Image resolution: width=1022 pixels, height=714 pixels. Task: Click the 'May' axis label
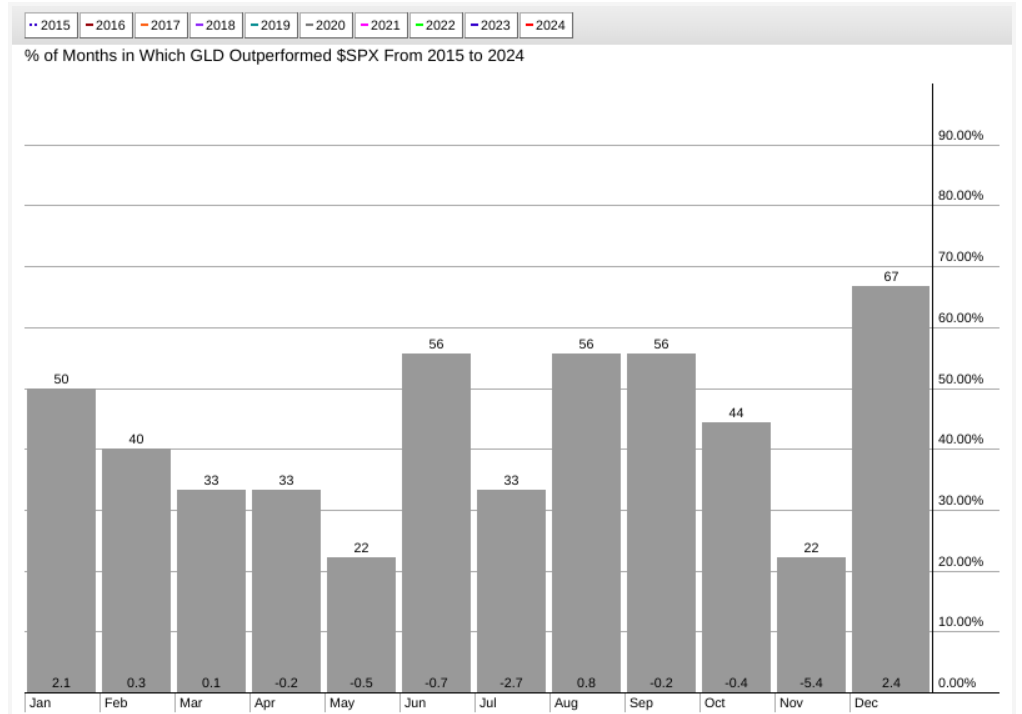pyautogui.click(x=342, y=703)
